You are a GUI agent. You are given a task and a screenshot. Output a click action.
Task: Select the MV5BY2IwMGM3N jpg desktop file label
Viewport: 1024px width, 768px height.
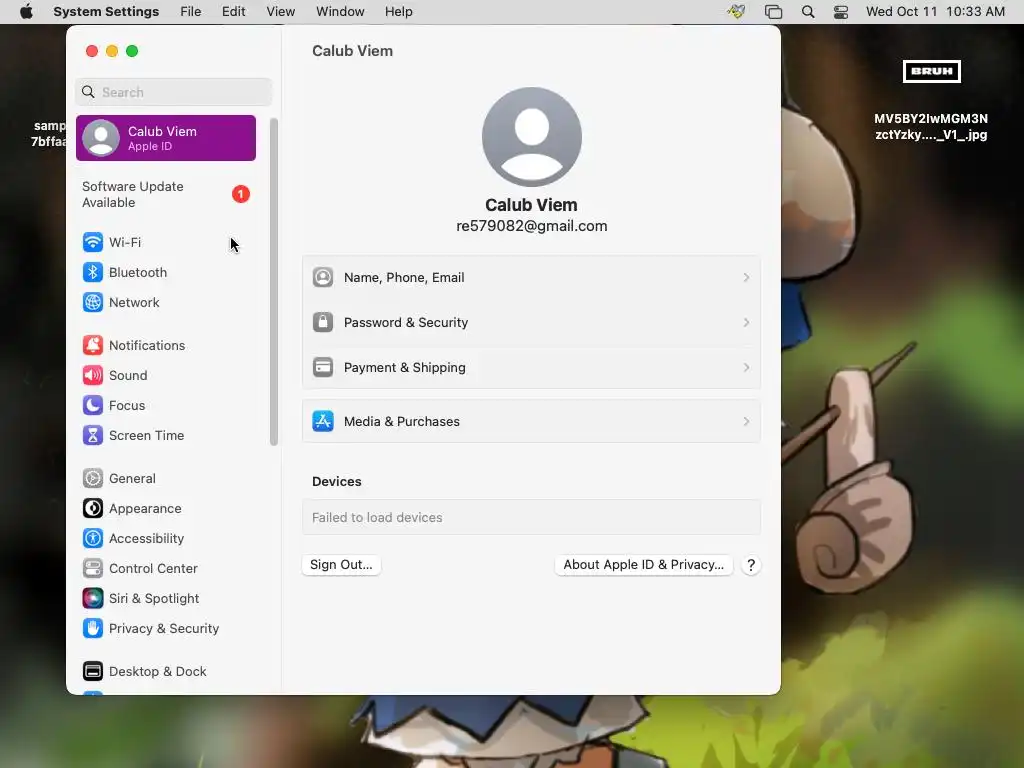click(931, 127)
